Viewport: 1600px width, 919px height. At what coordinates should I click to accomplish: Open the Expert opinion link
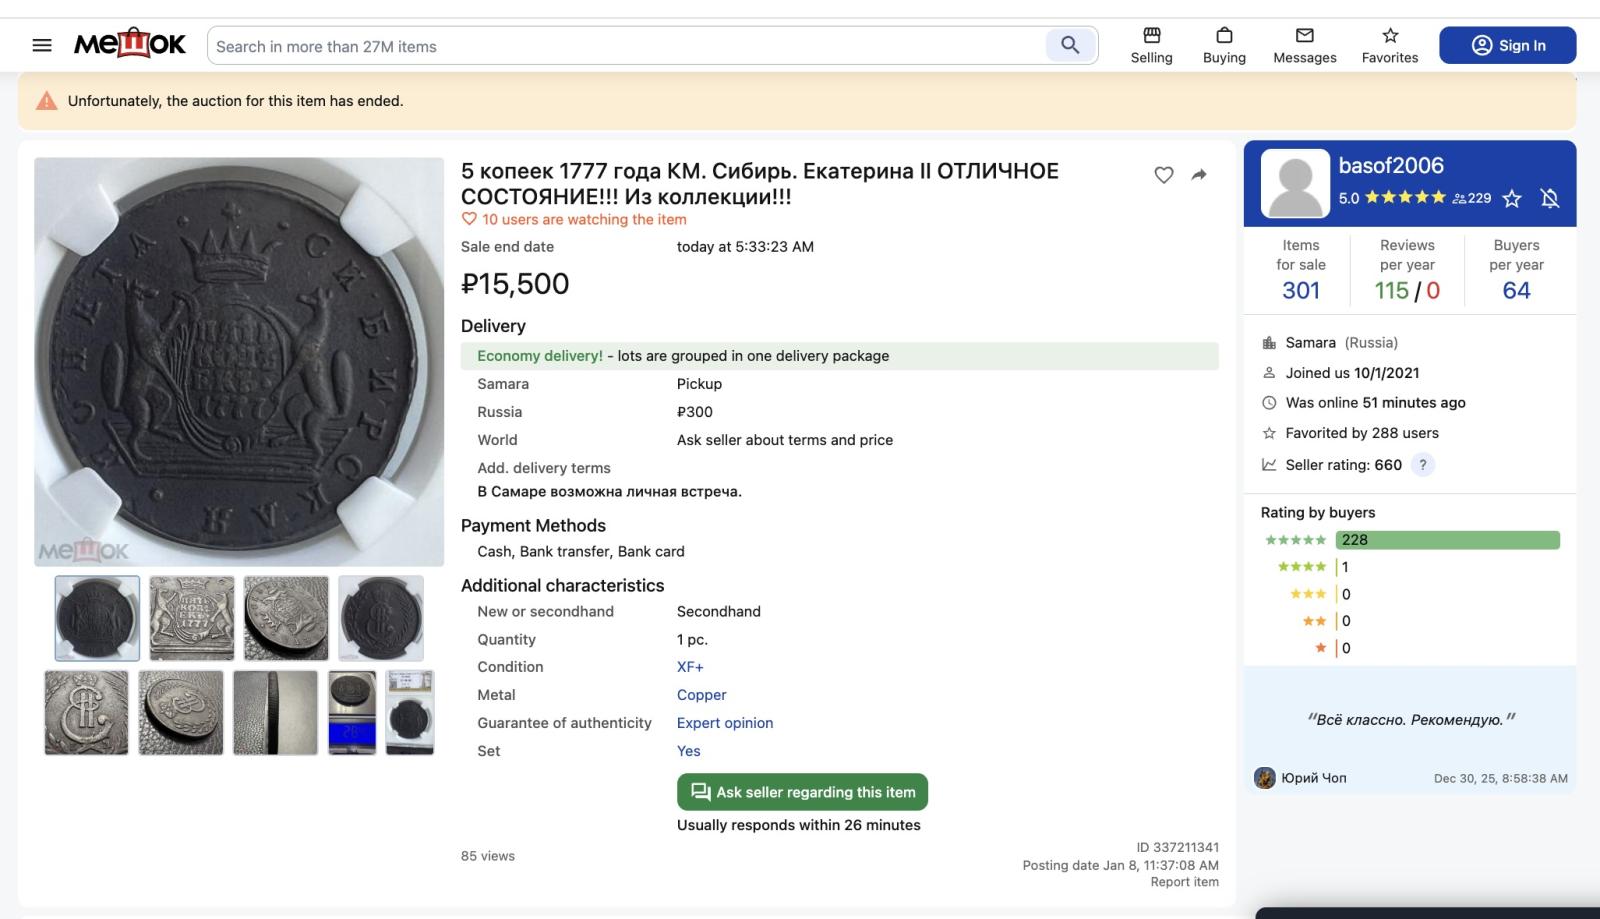pos(724,723)
